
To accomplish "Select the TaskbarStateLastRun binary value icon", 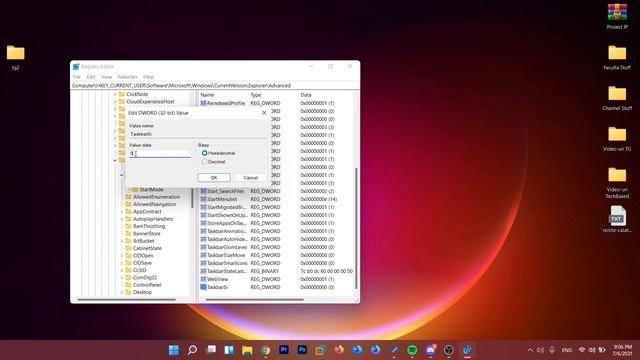I will (203, 271).
